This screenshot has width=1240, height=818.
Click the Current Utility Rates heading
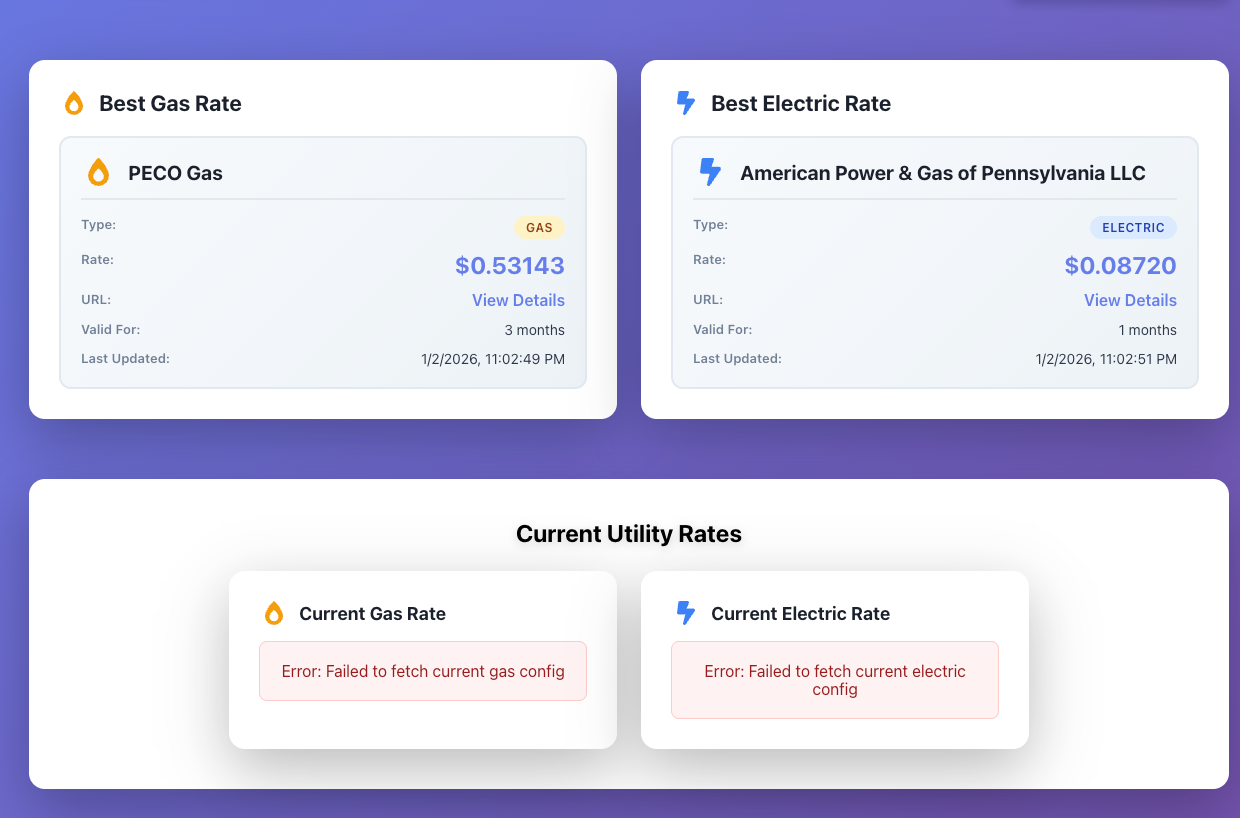629,534
